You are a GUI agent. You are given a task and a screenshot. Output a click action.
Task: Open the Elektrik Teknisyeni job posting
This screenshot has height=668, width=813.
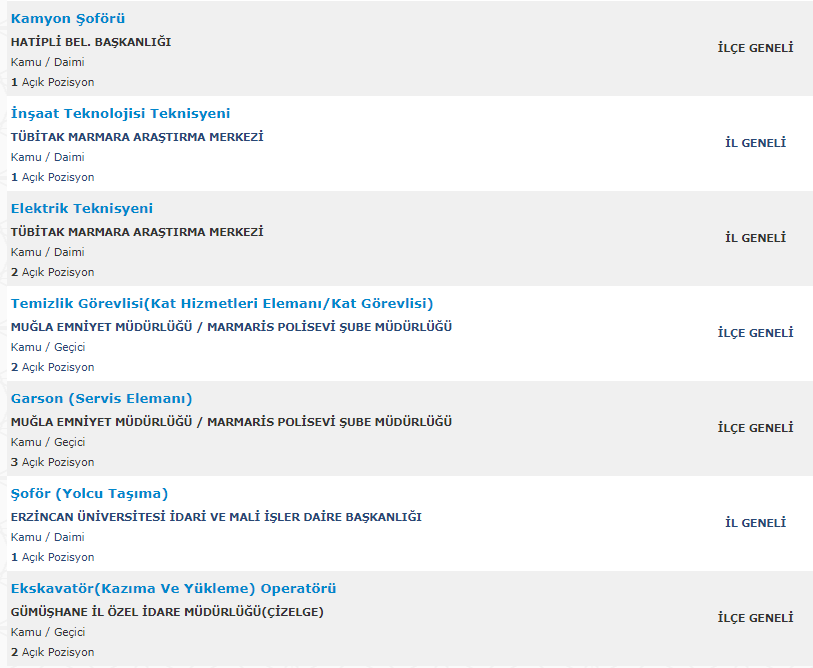(82, 209)
